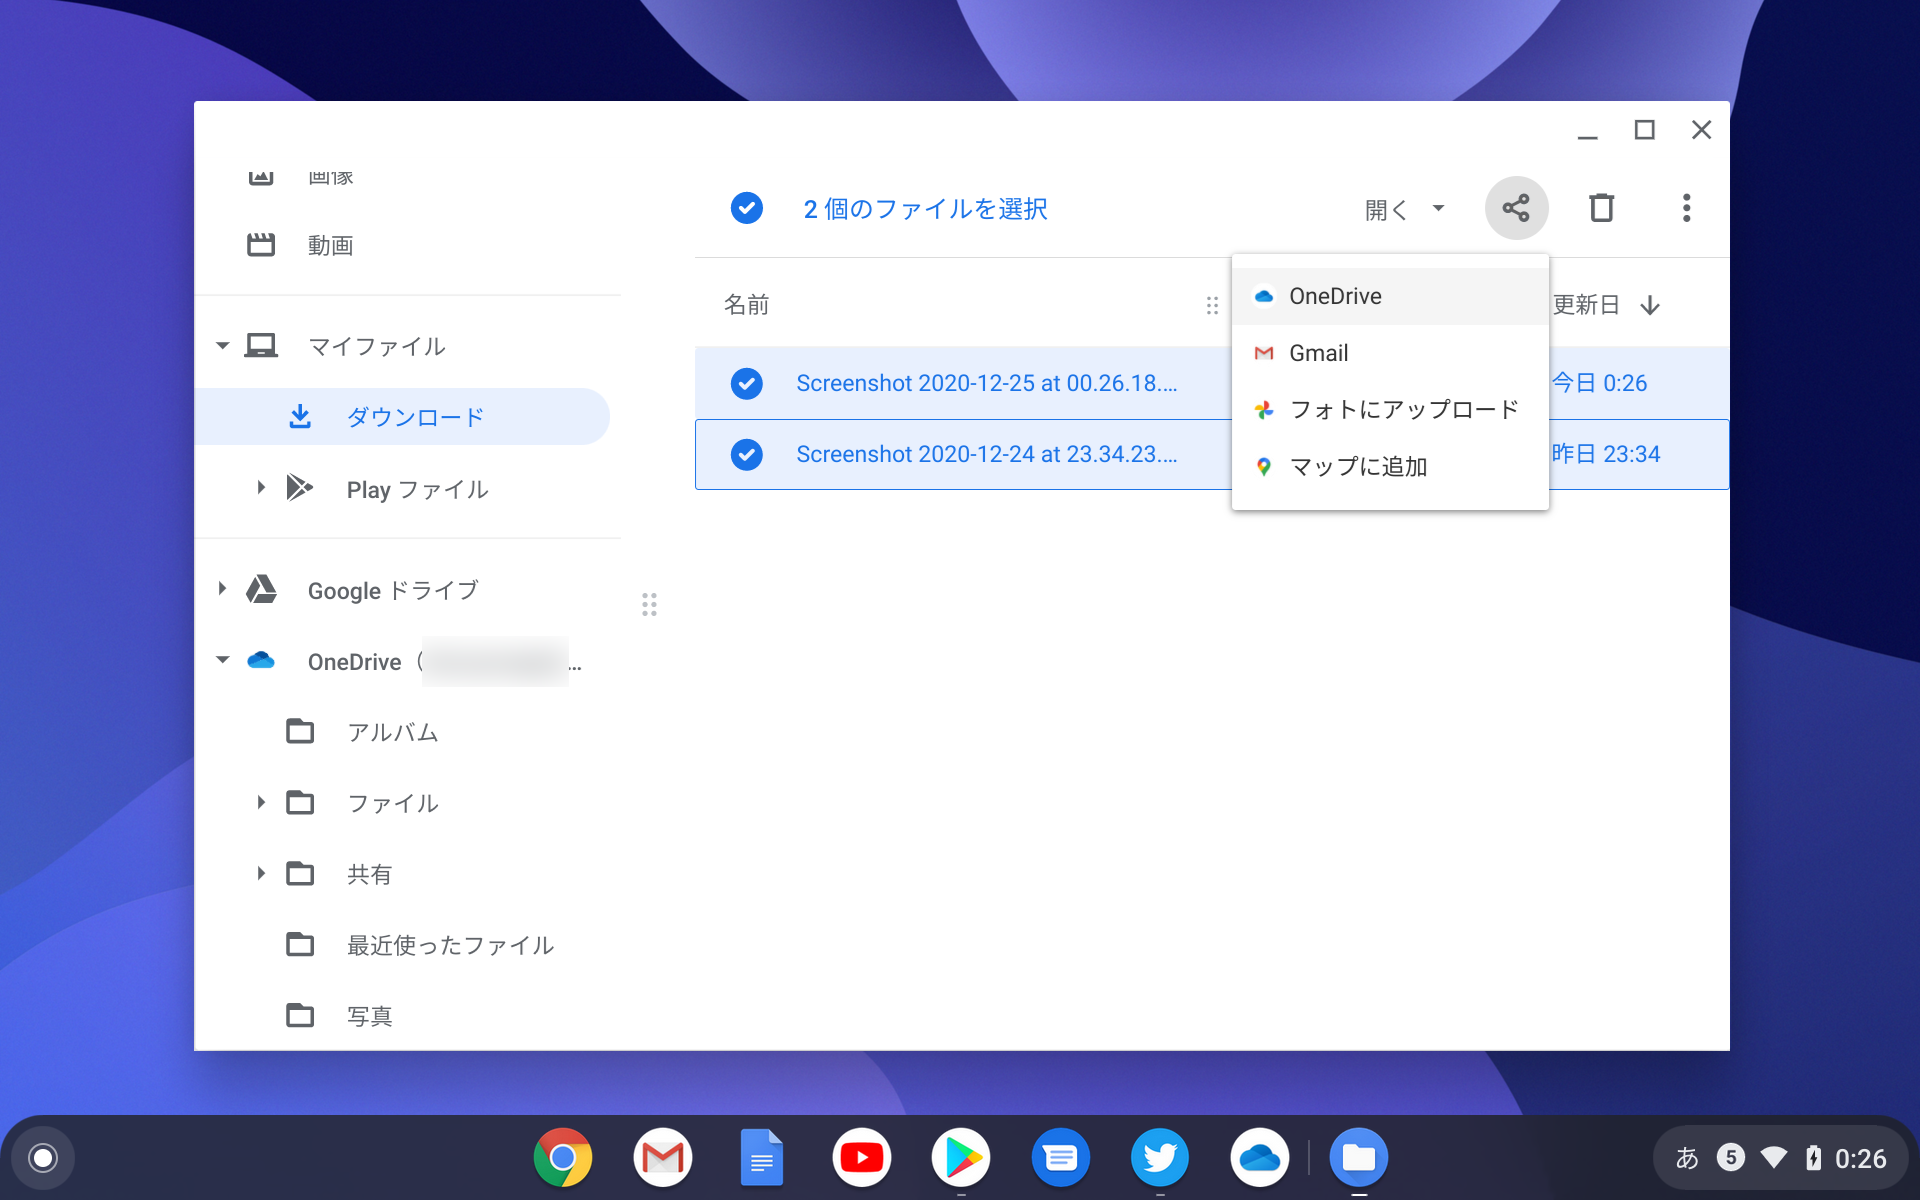This screenshot has height=1200, width=1920.
Task: Click the trash icon to delete selected files
Action: pos(1602,208)
